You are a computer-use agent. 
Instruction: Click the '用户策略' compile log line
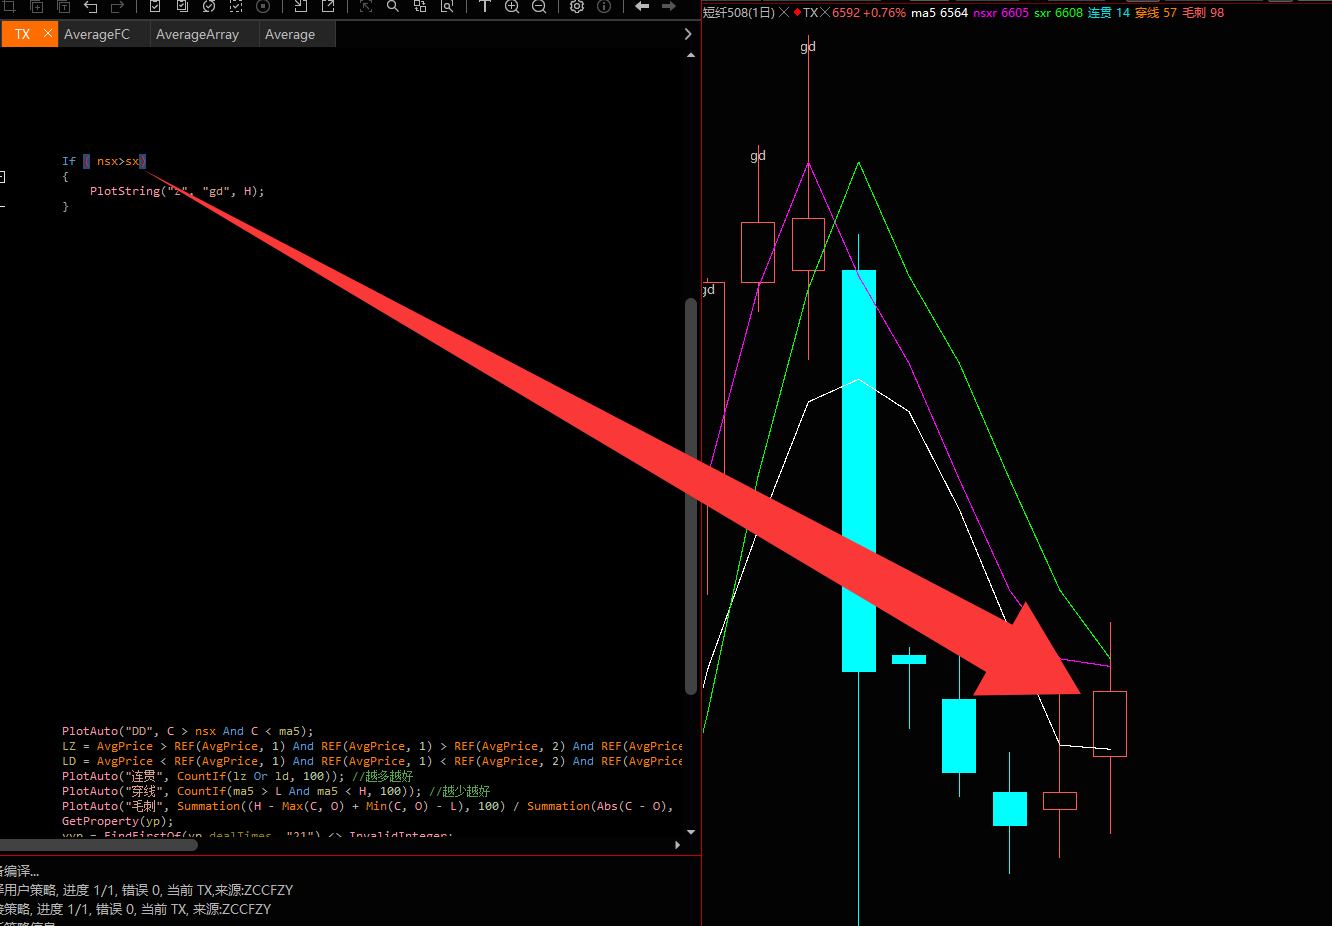tap(147, 890)
